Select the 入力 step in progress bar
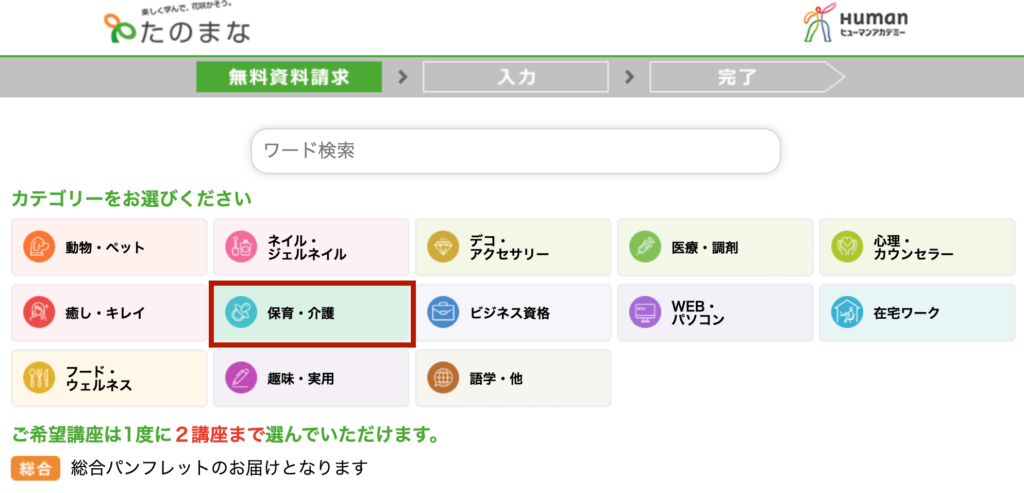The height and width of the screenshot is (493, 1024). pos(516,77)
